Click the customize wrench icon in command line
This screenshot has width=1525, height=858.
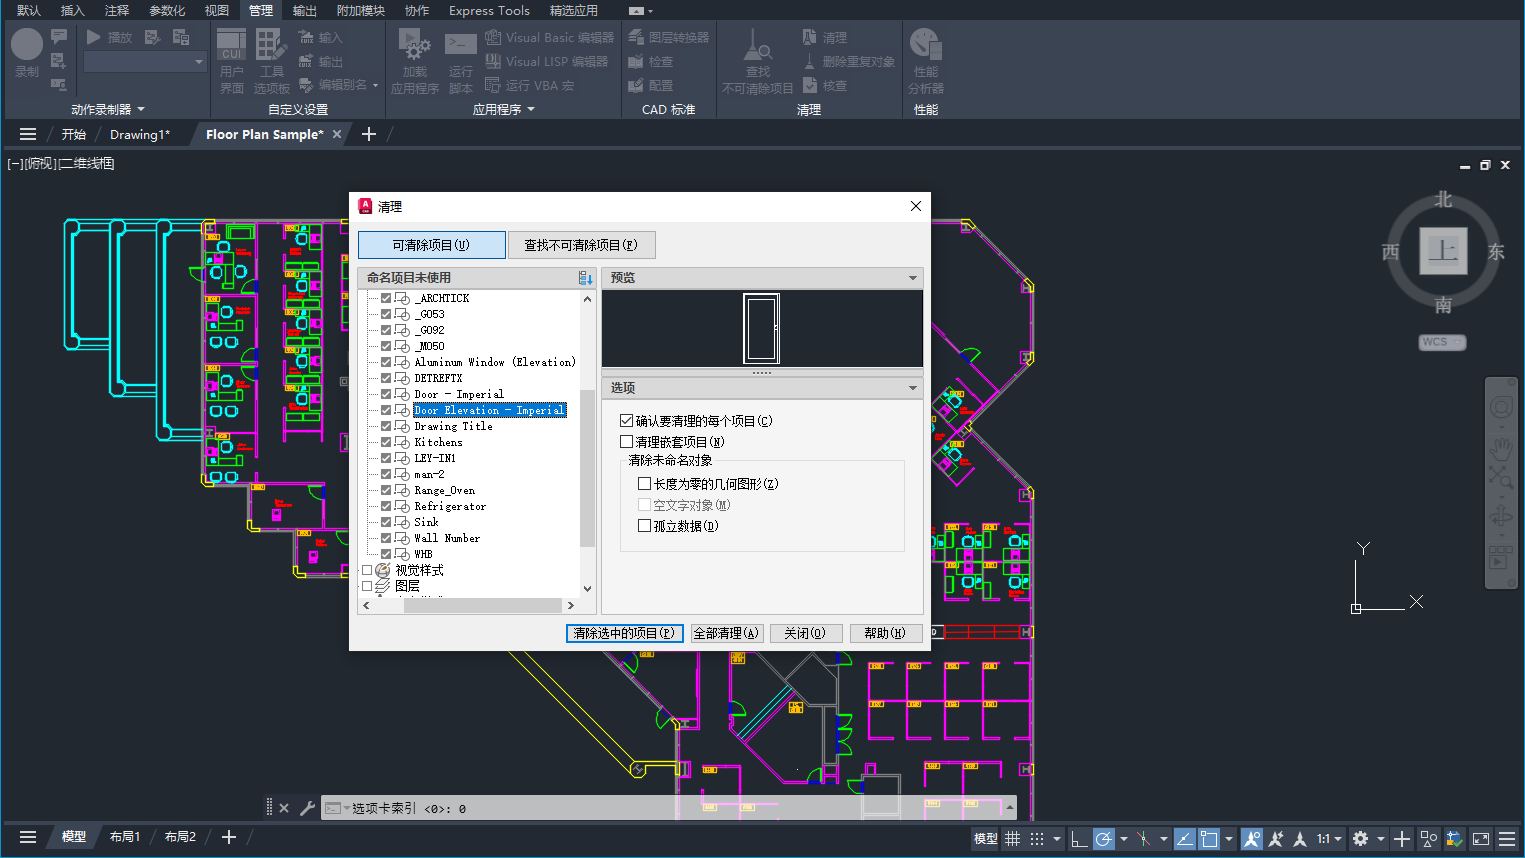pos(307,808)
